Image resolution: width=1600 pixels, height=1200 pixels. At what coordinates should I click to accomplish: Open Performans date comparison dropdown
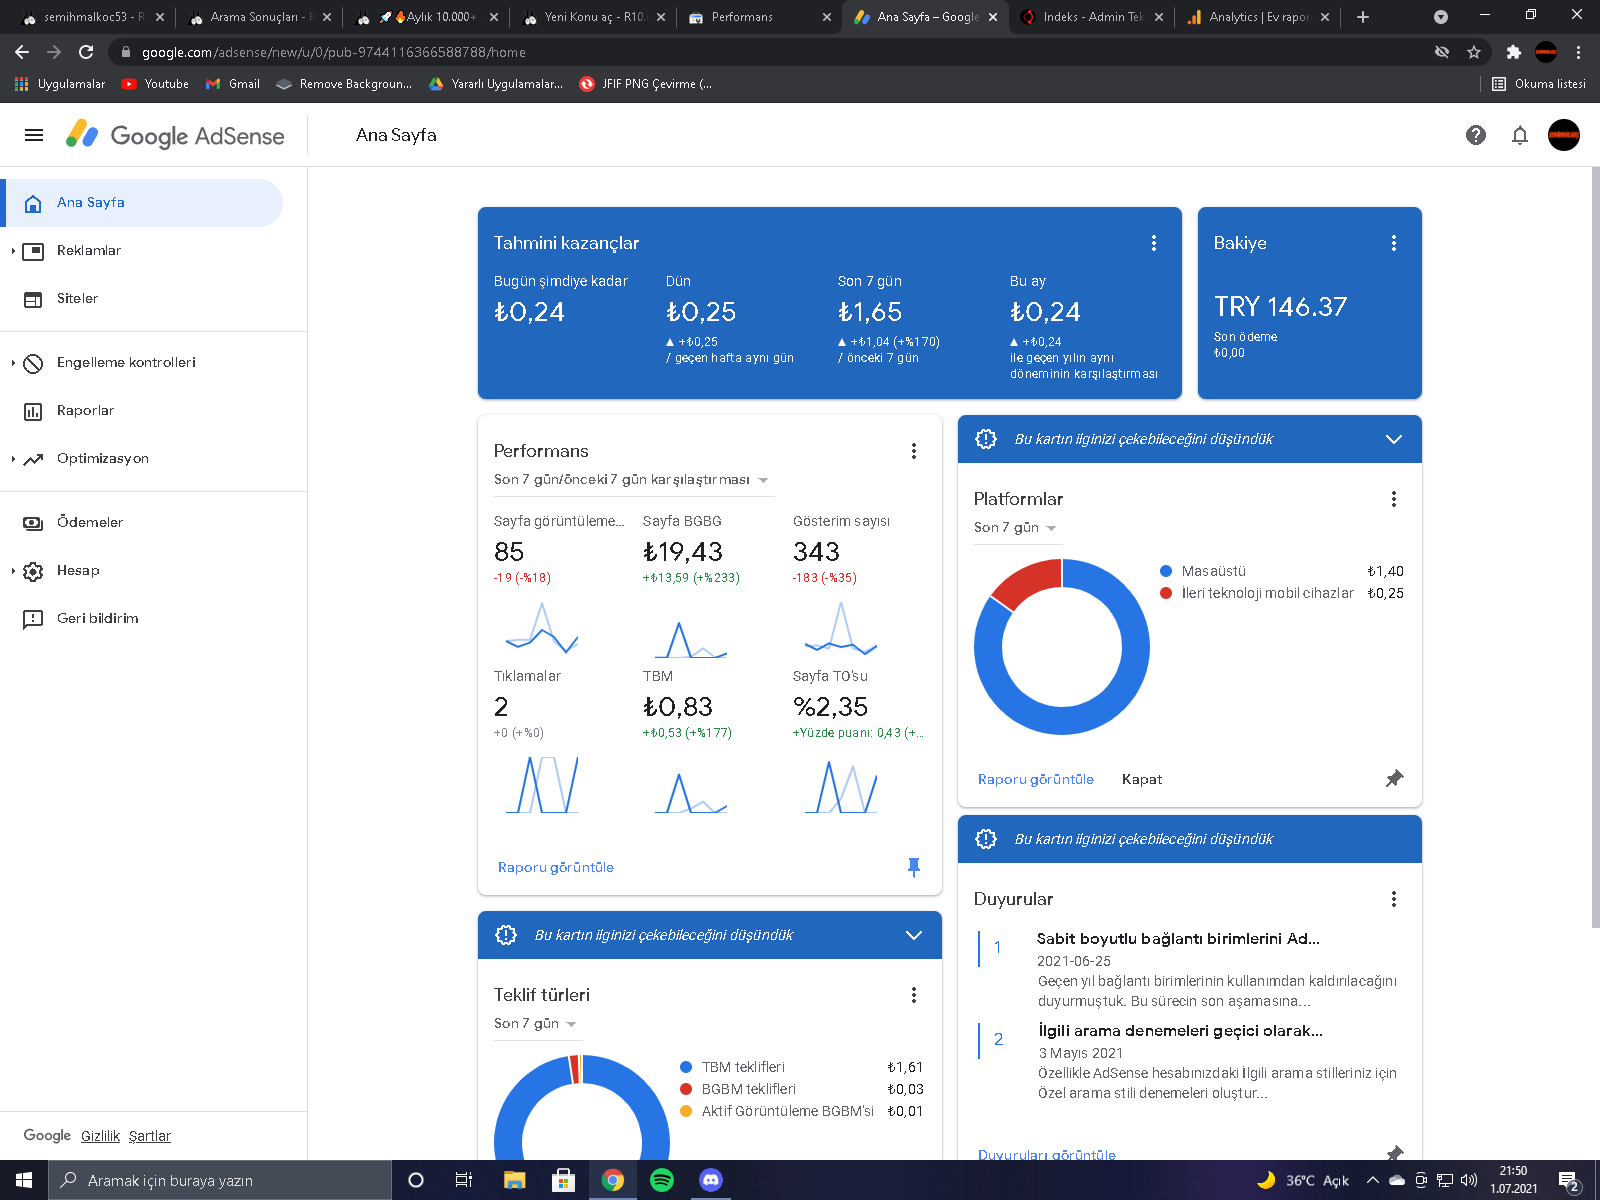point(631,480)
